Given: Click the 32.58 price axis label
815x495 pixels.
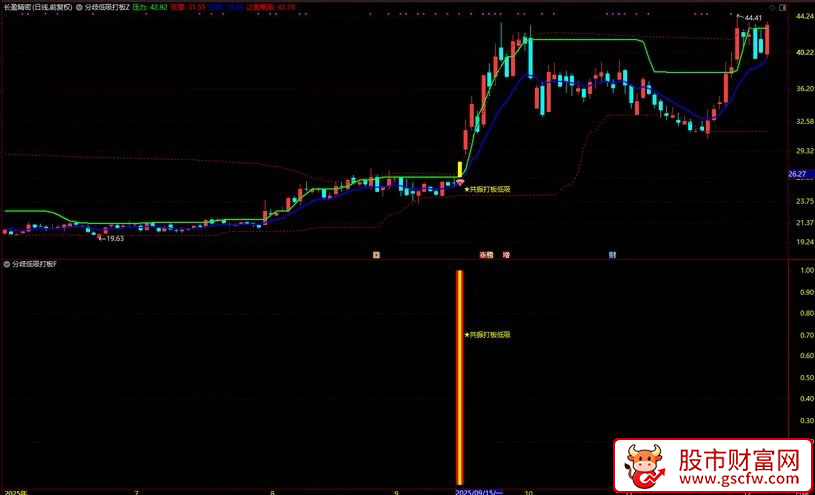Looking at the screenshot, I should click(x=805, y=122).
